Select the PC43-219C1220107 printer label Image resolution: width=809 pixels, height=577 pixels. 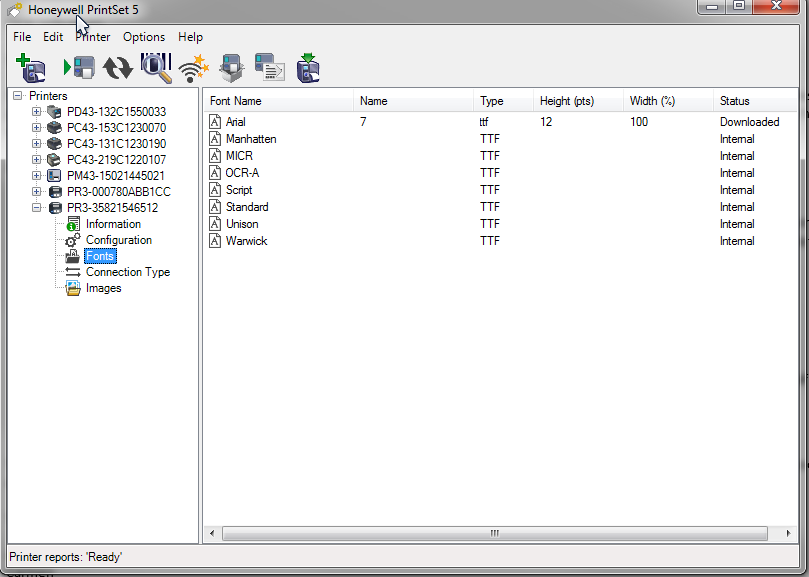[117, 159]
